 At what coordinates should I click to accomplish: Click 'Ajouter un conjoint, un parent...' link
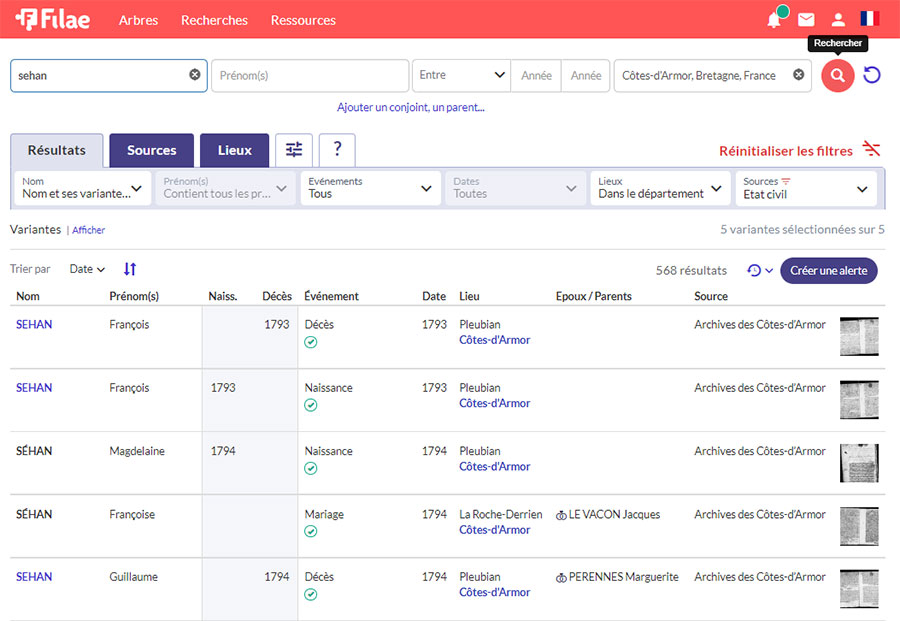(410, 107)
